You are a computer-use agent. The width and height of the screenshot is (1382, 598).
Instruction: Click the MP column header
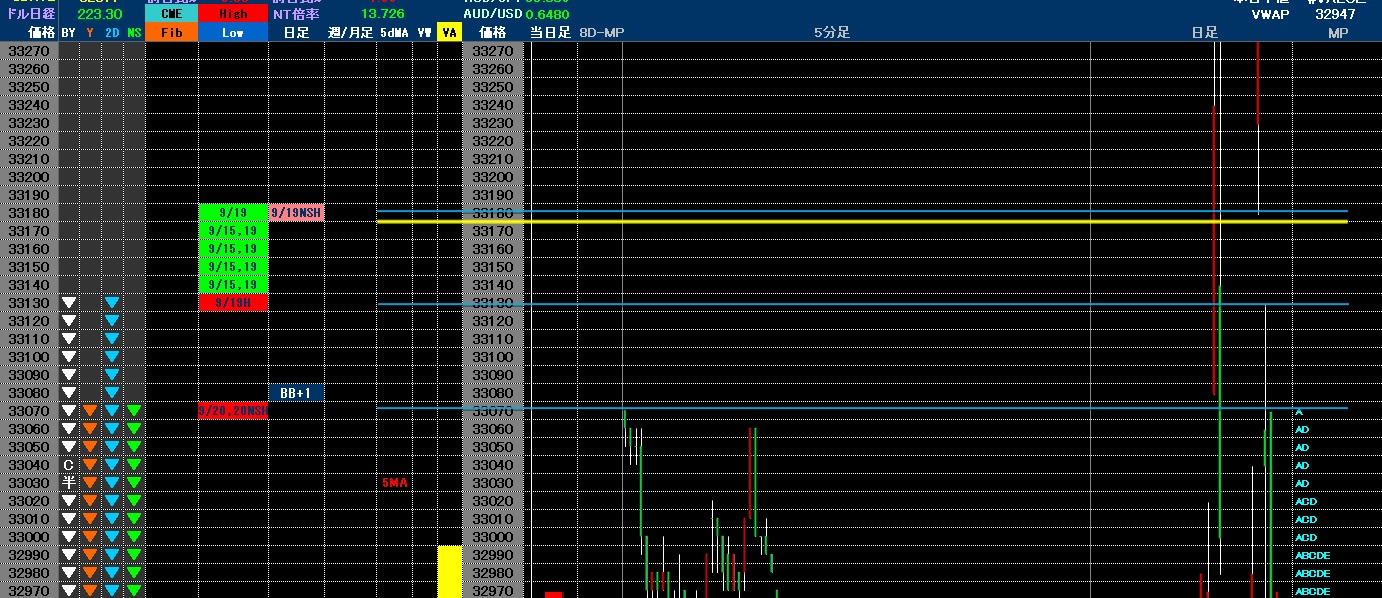tap(1337, 32)
